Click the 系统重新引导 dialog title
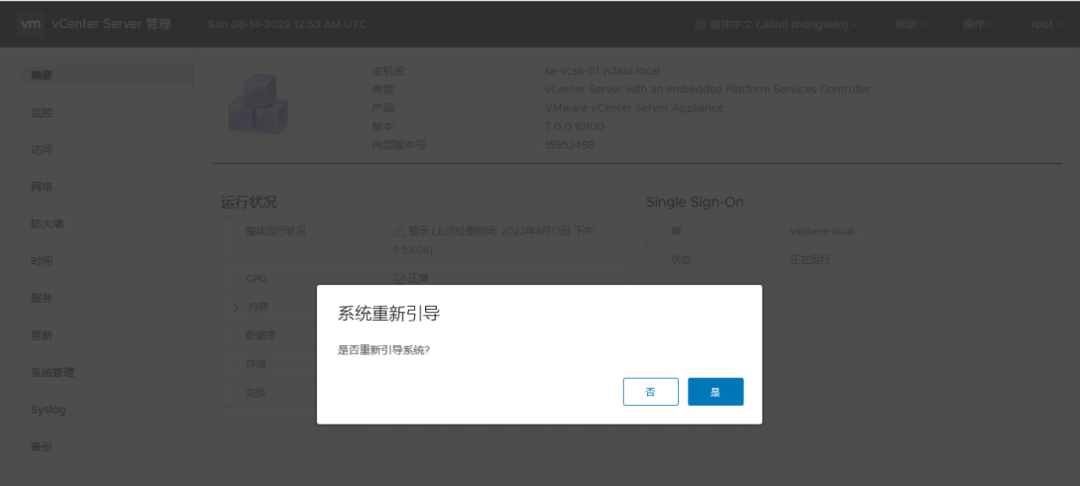This screenshot has width=1080, height=486. pos(388,315)
